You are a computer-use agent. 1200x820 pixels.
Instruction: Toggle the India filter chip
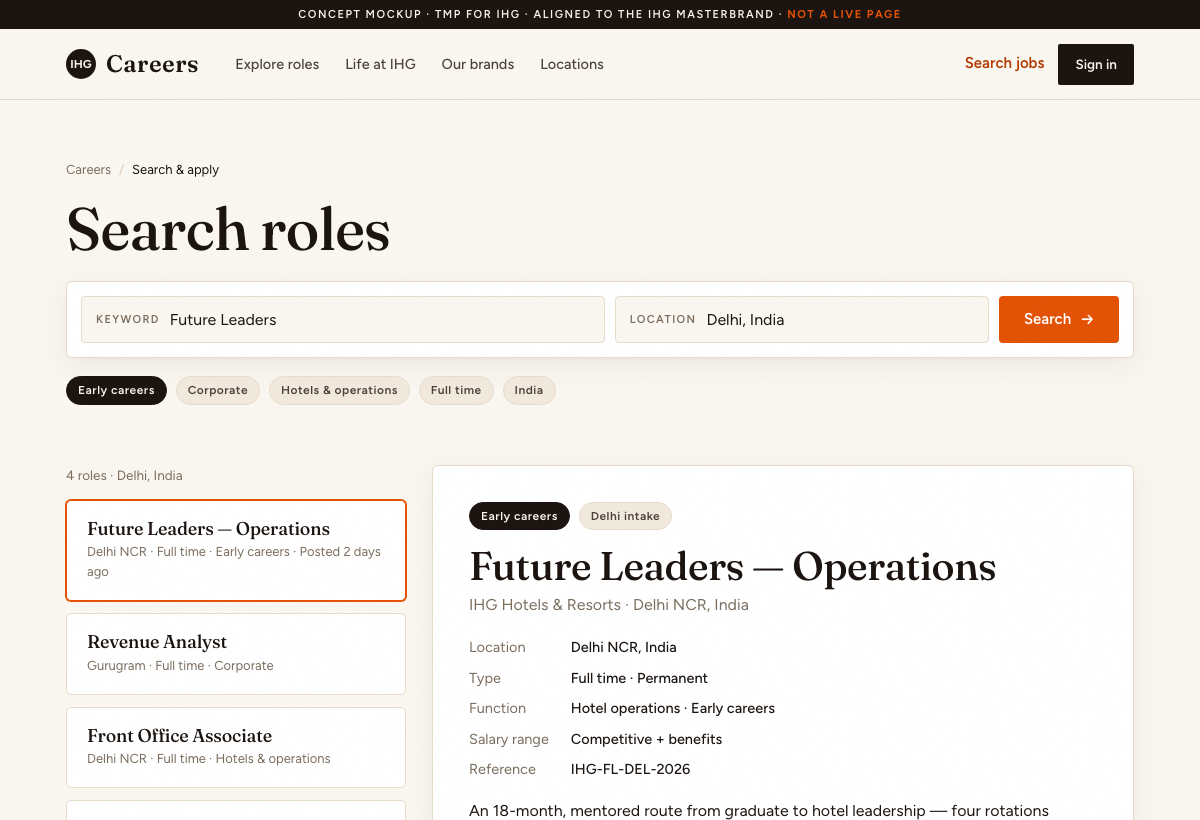click(x=529, y=390)
